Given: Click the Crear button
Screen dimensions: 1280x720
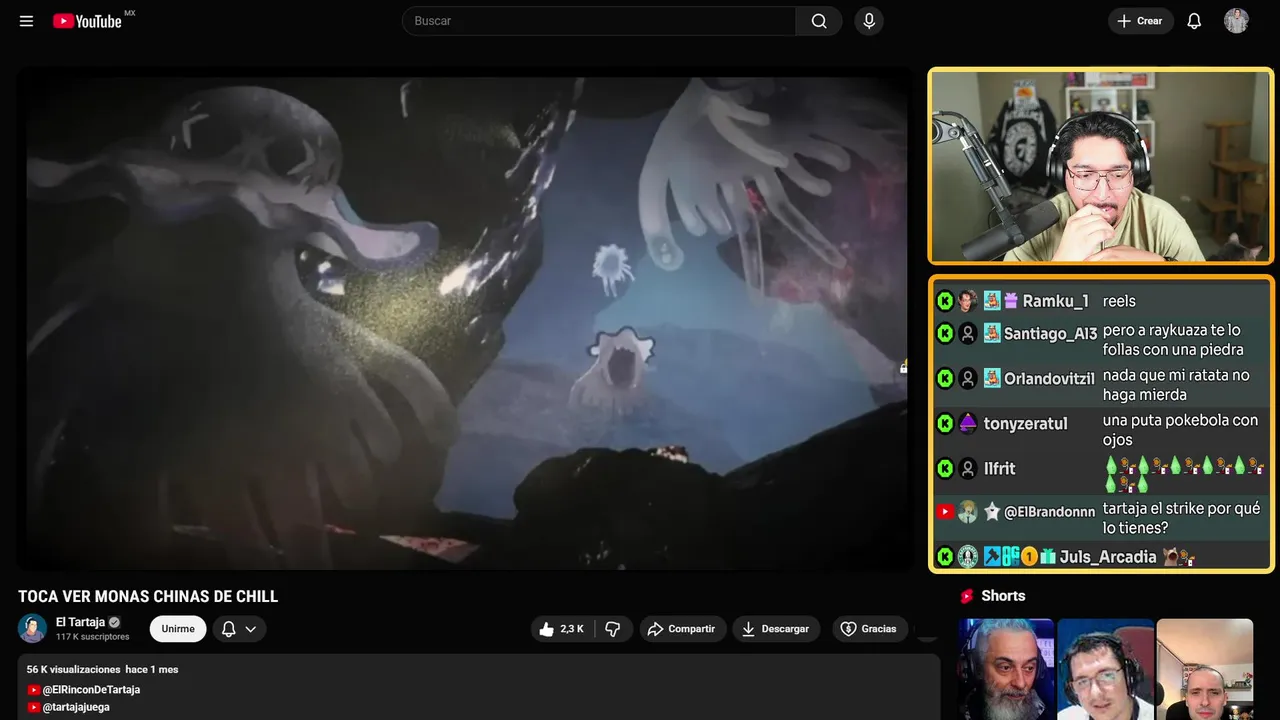Looking at the screenshot, I should (x=1140, y=21).
